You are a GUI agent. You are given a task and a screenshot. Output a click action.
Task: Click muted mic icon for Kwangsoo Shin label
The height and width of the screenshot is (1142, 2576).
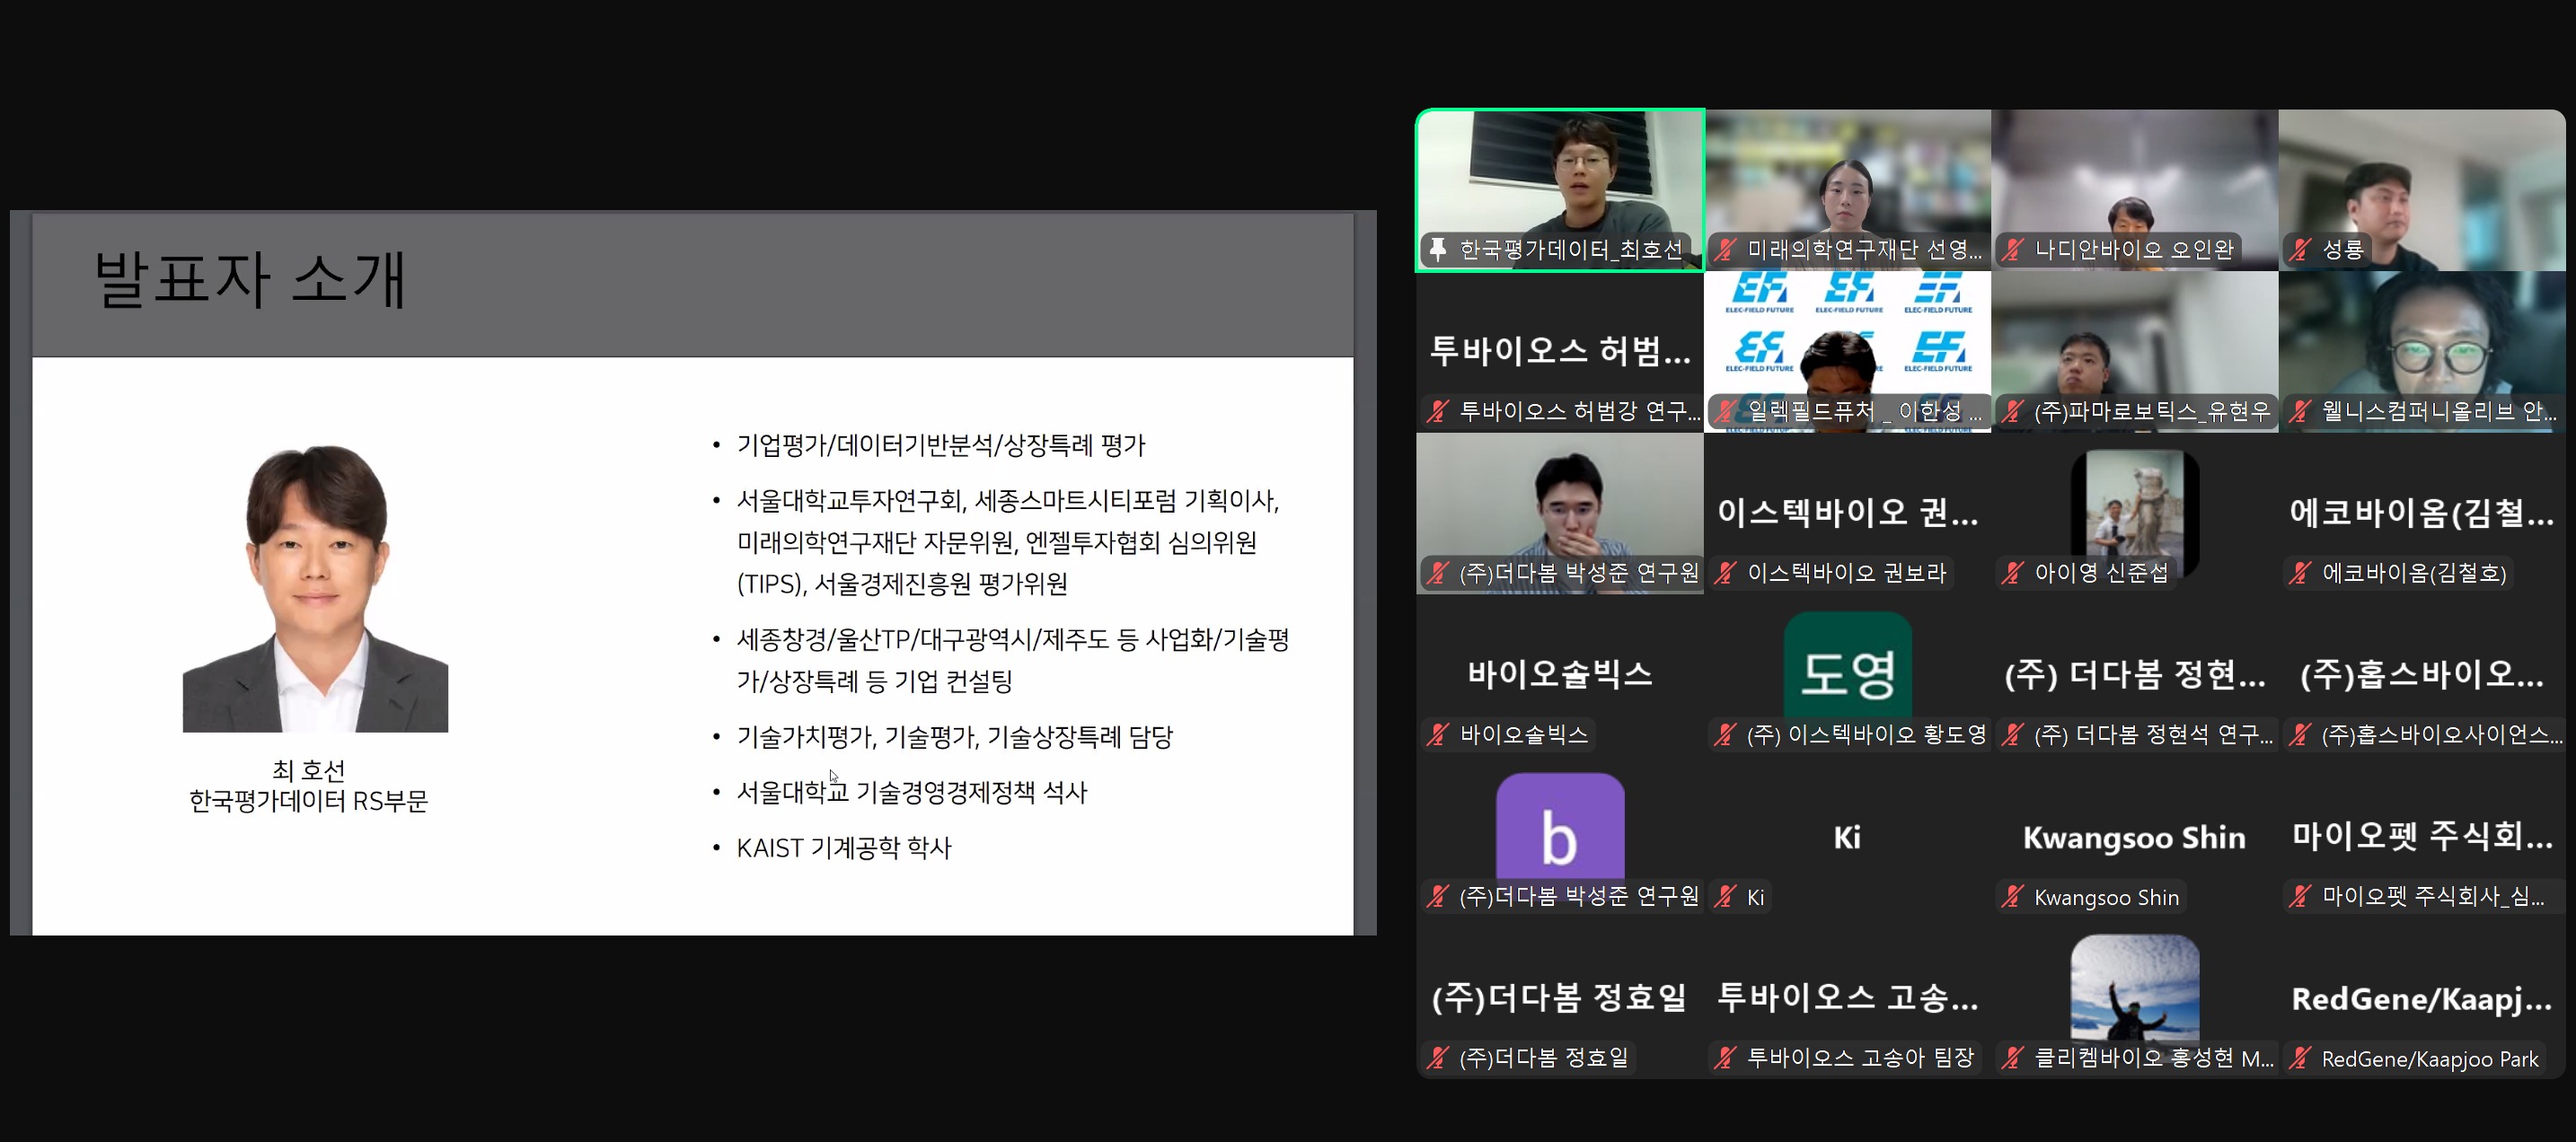click(x=2013, y=897)
